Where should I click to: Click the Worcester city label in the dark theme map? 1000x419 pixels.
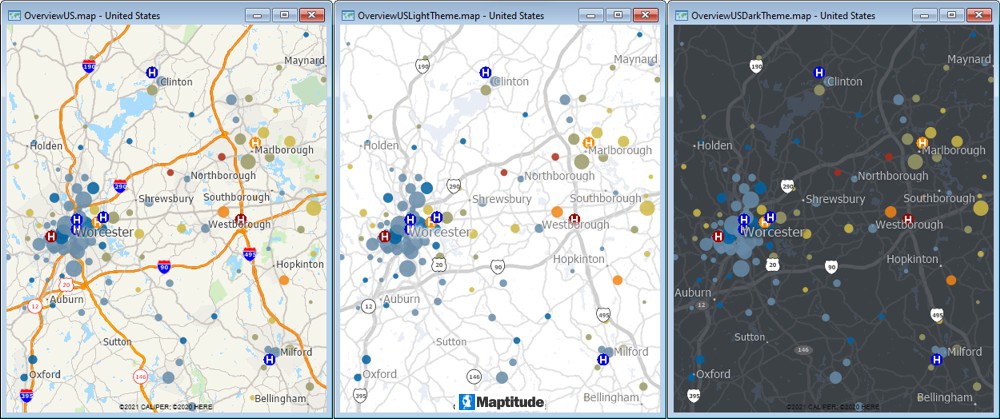click(770, 232)
